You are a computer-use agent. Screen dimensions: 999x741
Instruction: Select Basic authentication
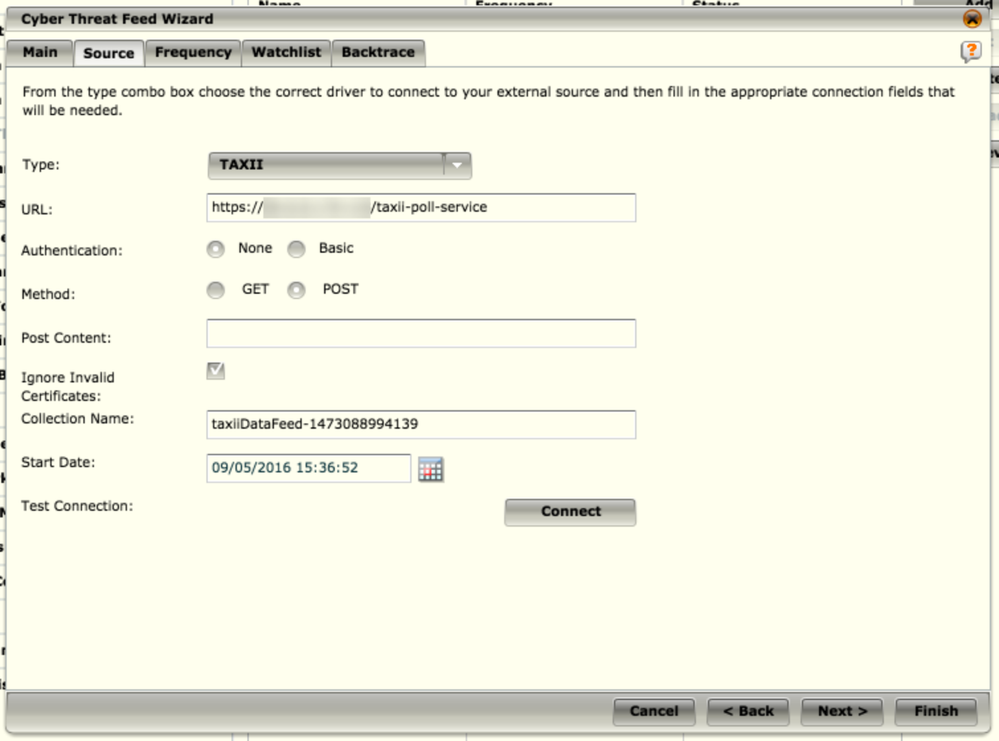[x=296, y=249]
